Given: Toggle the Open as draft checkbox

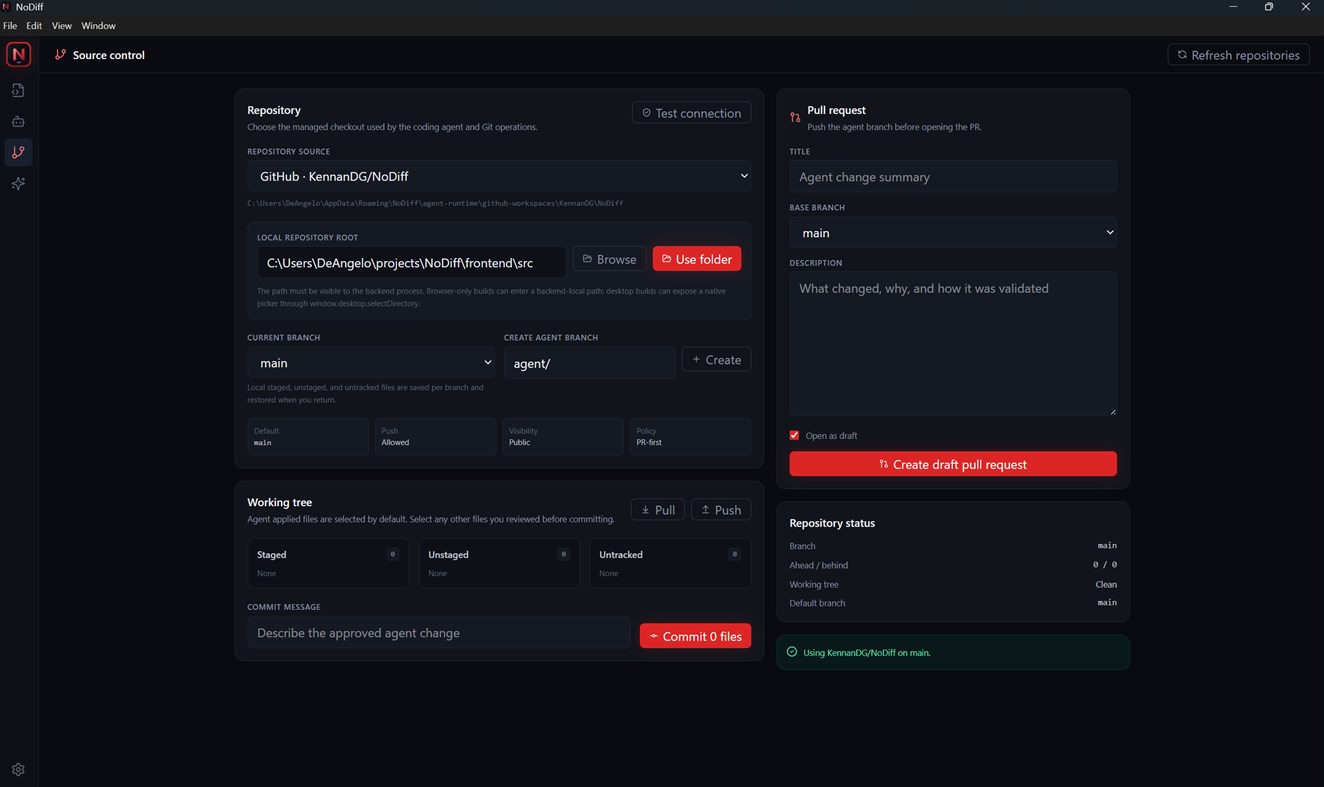Looking at the screenshot, I should (x=794, y=435).
